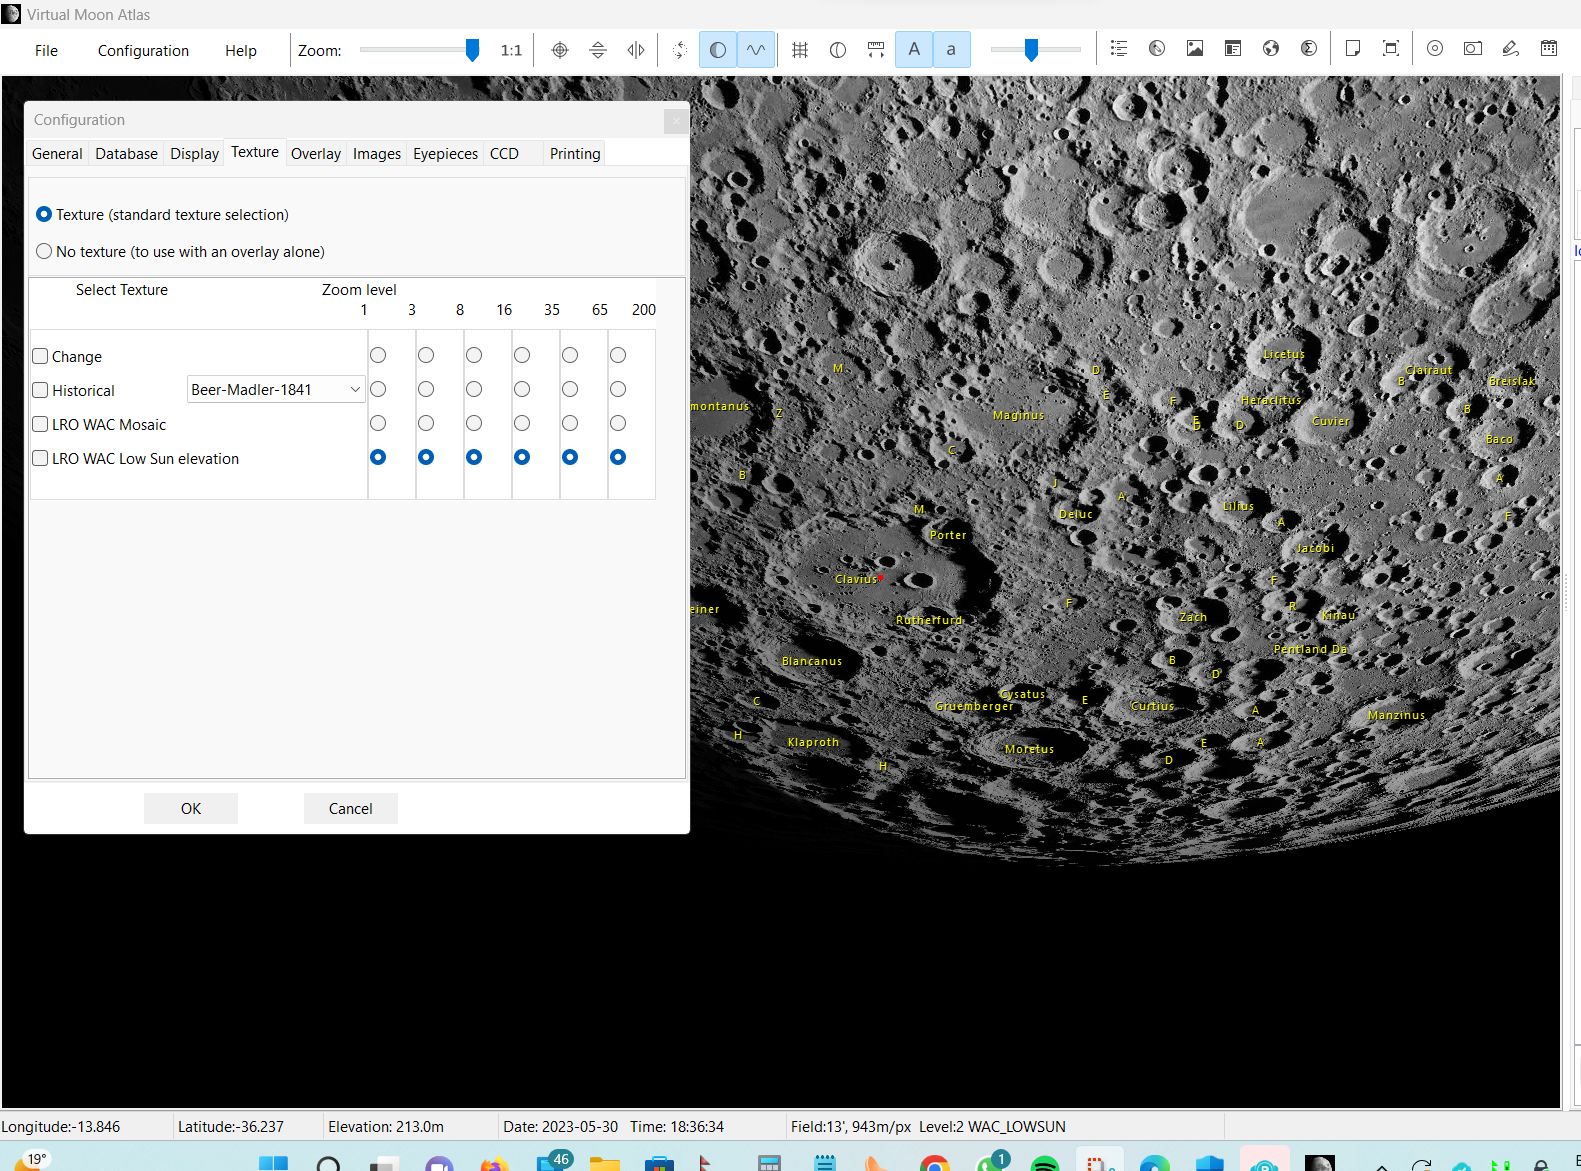Click the flip north-south toolbar icon
This screenshot has height=1171, width=1581.
tap(598, 50)
